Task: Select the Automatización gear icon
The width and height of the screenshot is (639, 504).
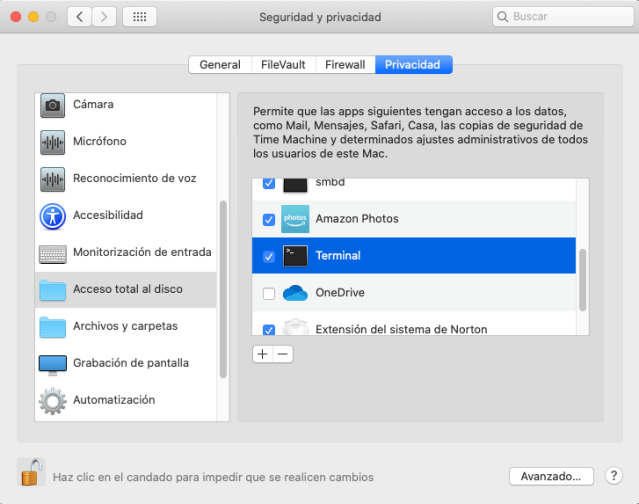Action: tap(52, 401)
